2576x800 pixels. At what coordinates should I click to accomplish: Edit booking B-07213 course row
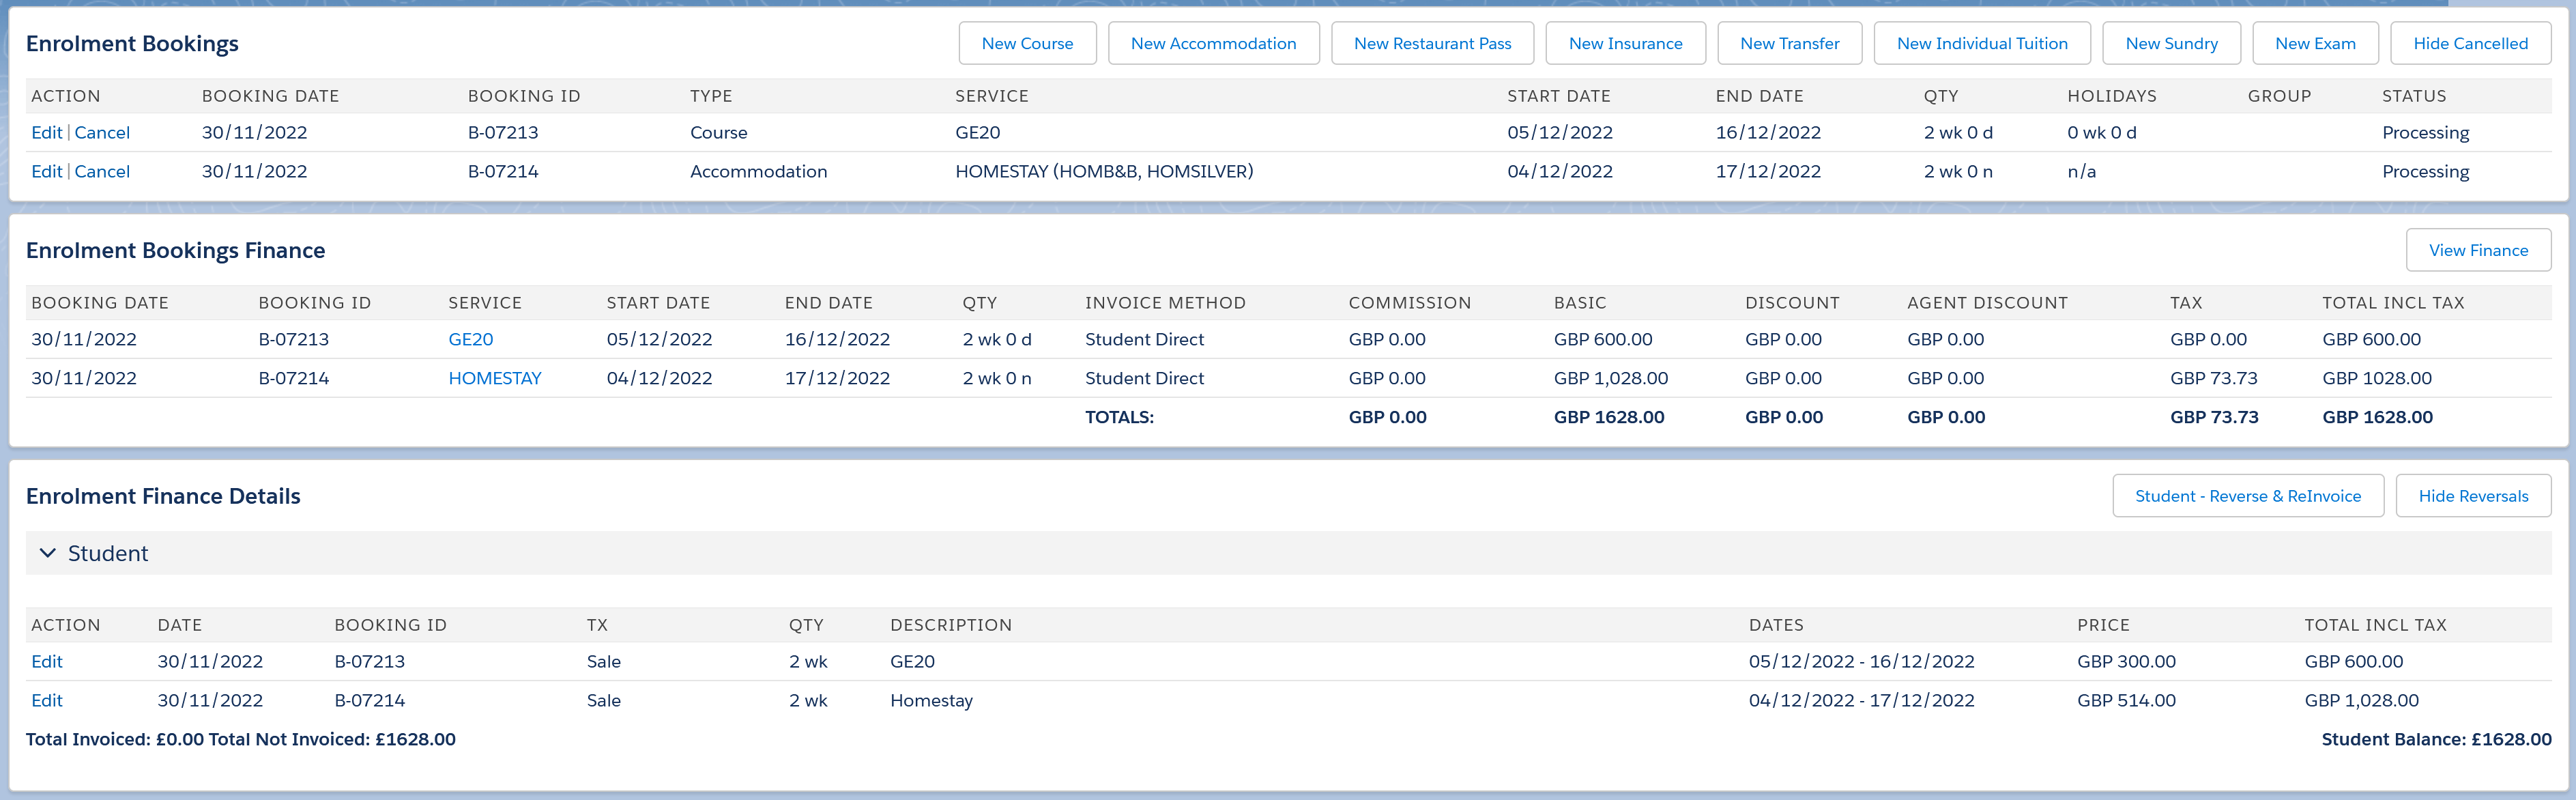point(46,132)
